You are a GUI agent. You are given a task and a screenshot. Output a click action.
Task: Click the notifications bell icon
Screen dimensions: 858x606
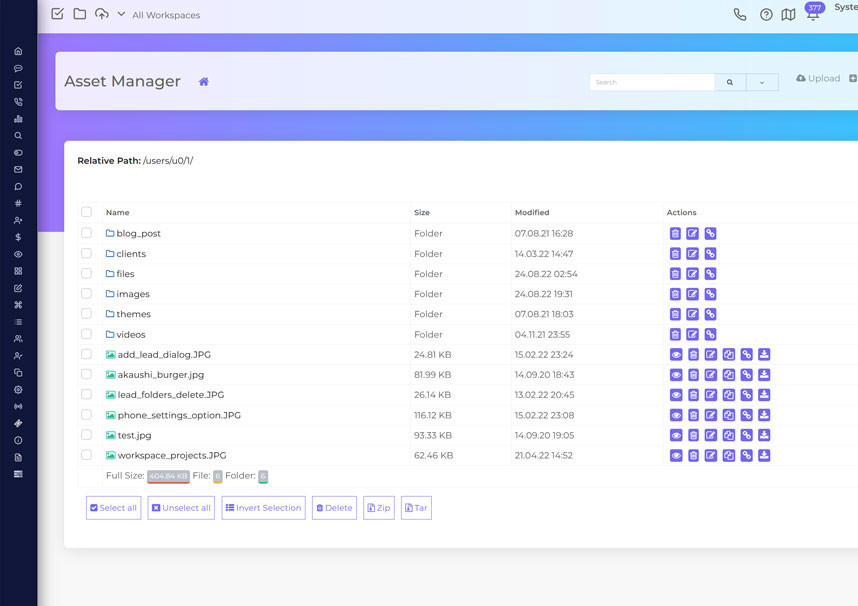(813, 15)
